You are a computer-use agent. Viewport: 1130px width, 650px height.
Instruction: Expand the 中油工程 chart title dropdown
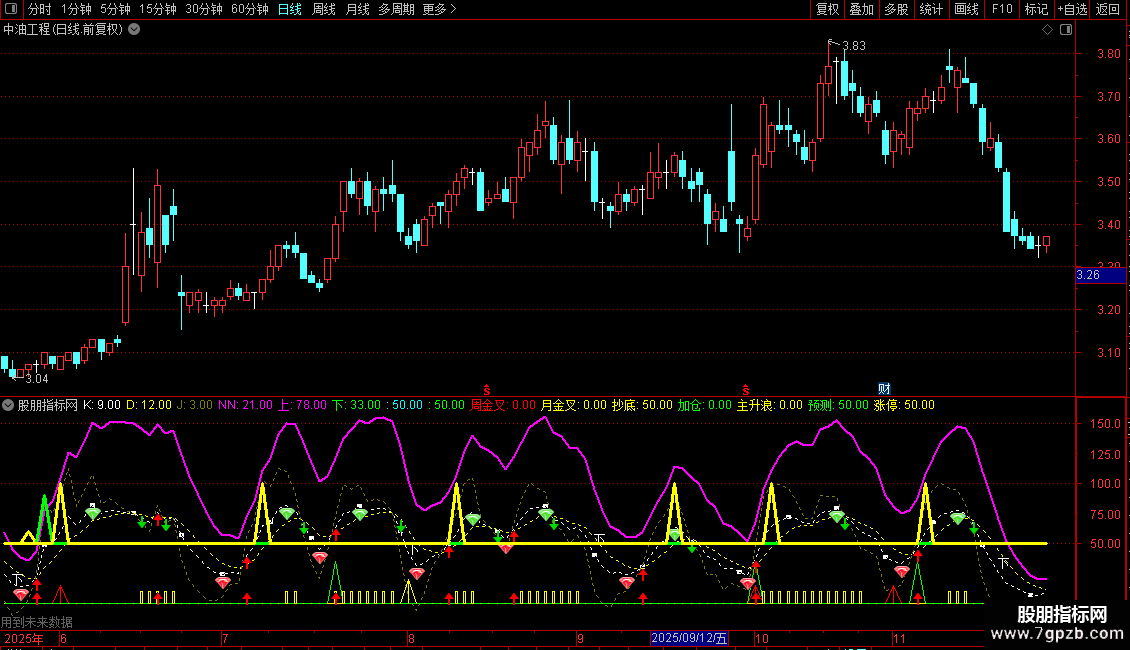(x=134, y=30)
